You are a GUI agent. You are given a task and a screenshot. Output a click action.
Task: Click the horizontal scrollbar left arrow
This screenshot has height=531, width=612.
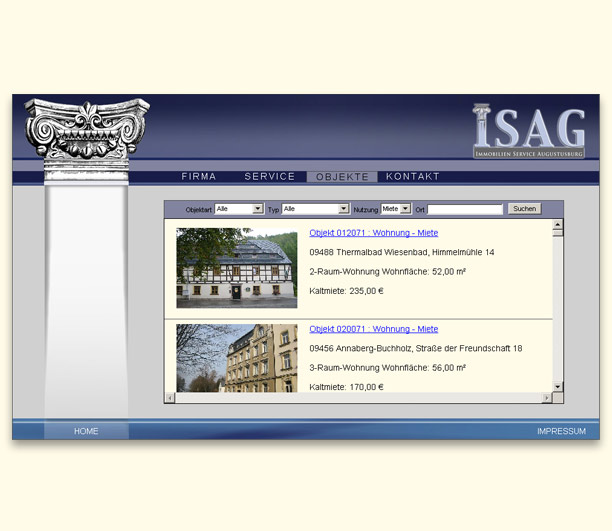coord(170,398)
